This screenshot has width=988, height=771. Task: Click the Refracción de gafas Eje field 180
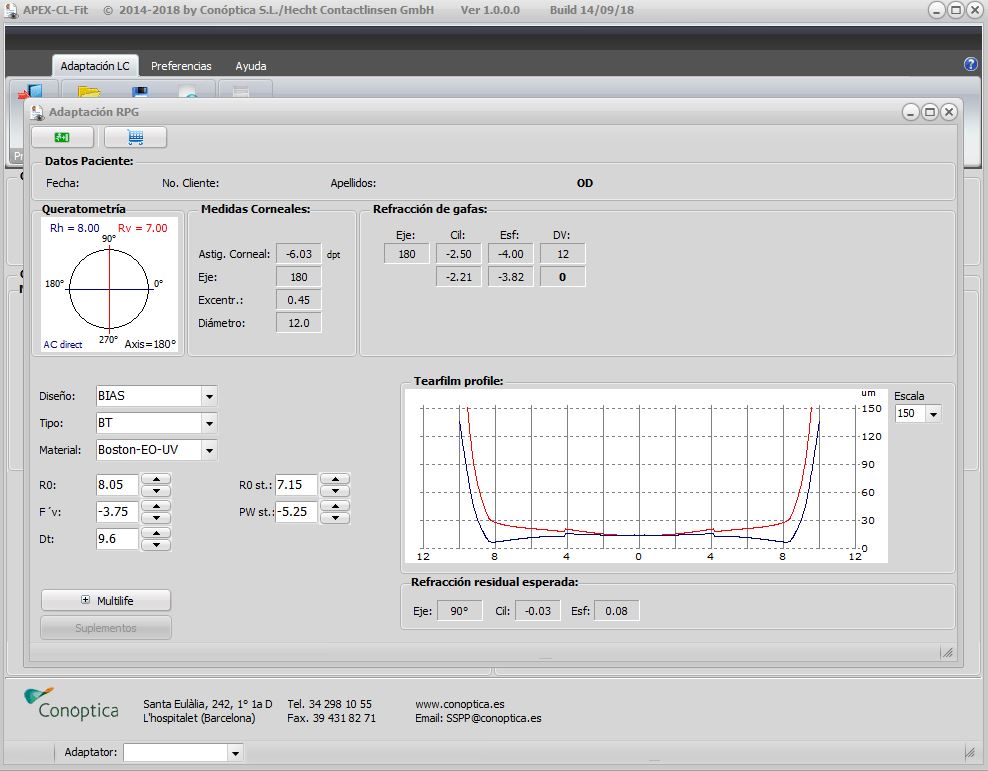pyautogui.click(x=406, y=254)
